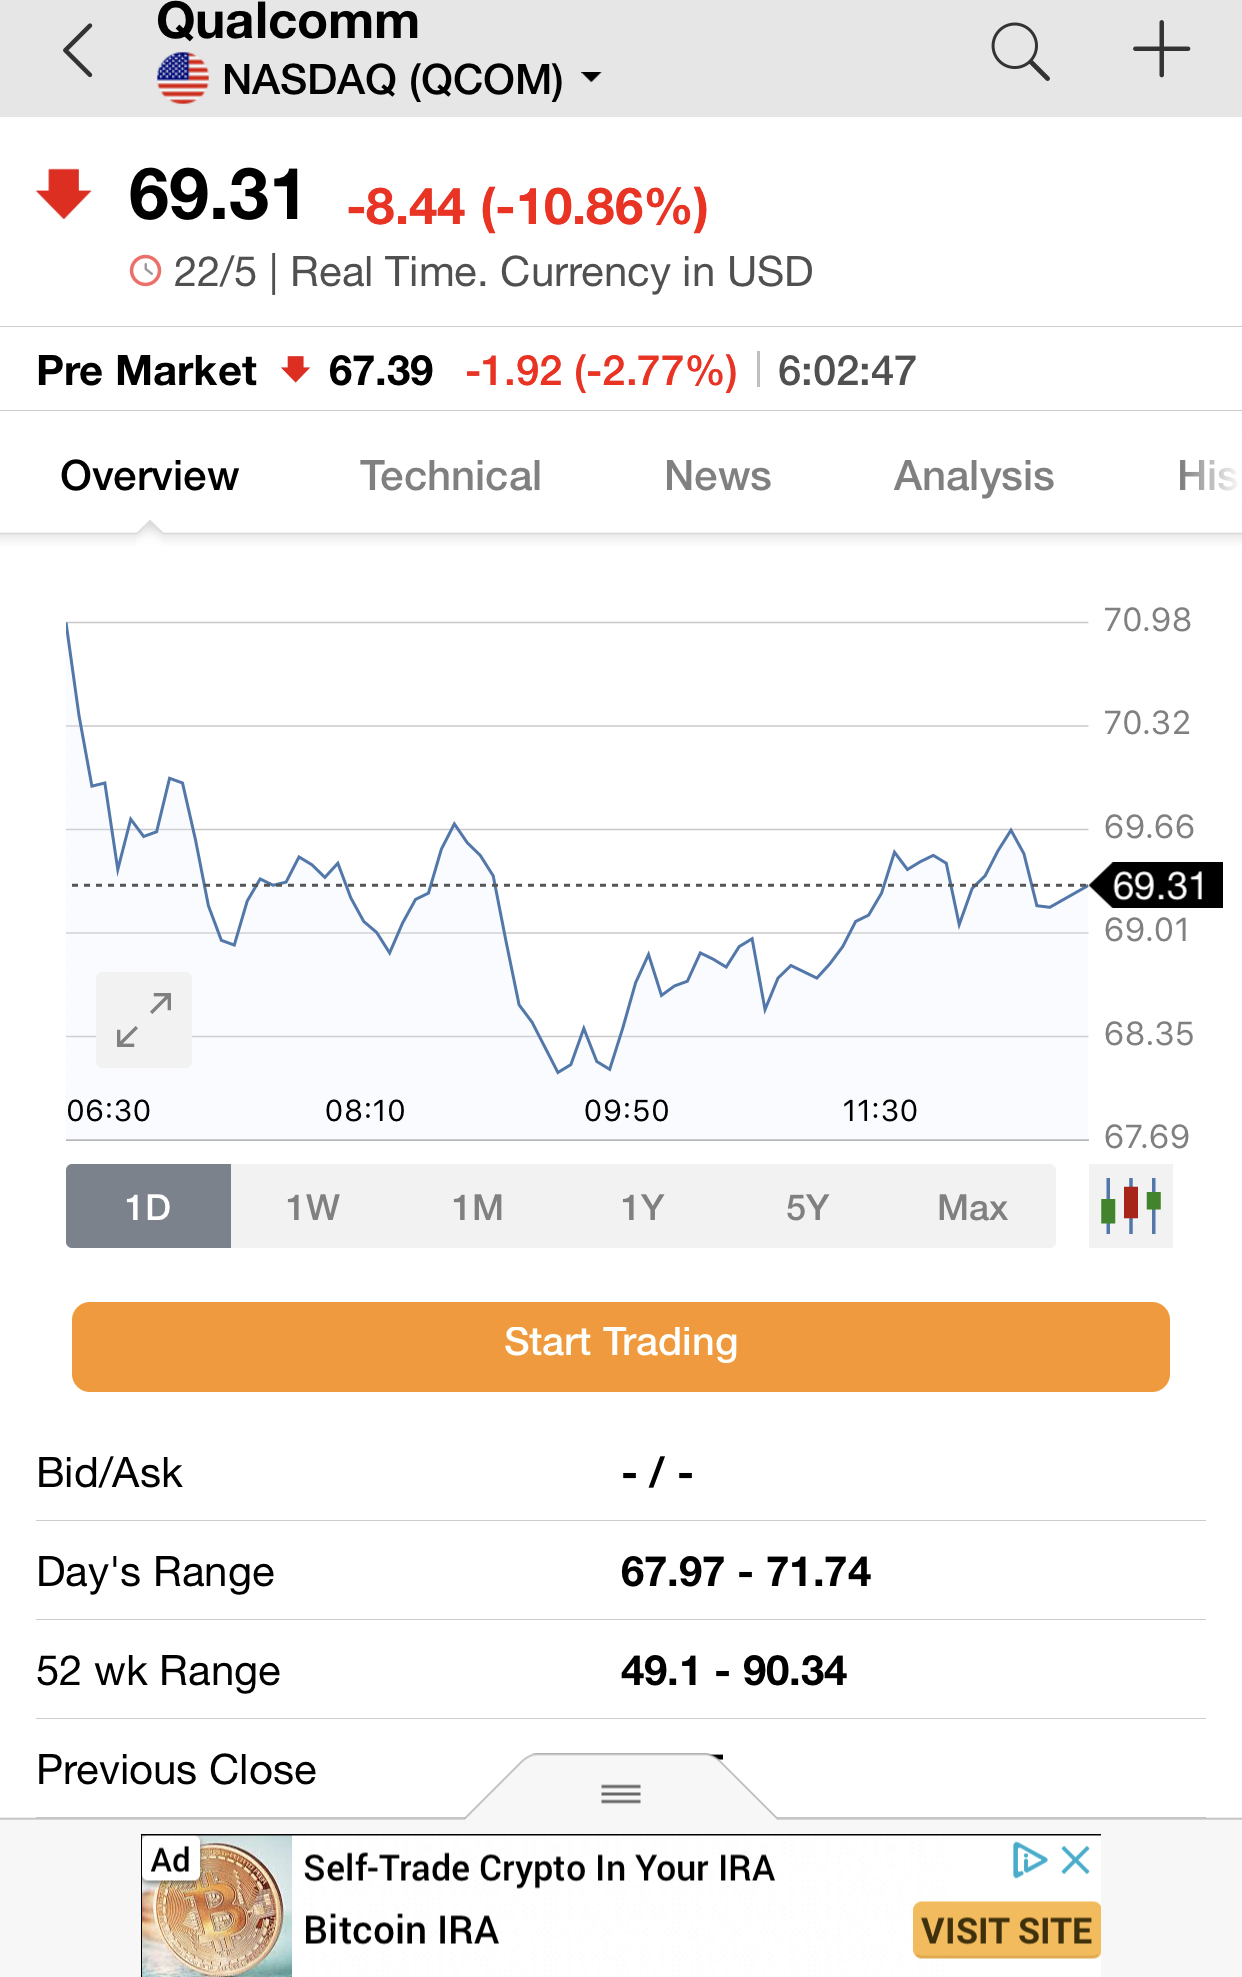This screenshot has height=1977, width=1242.
Task: Open the Analysis tab
Action: pyautogui.click(x=974, y=476)
